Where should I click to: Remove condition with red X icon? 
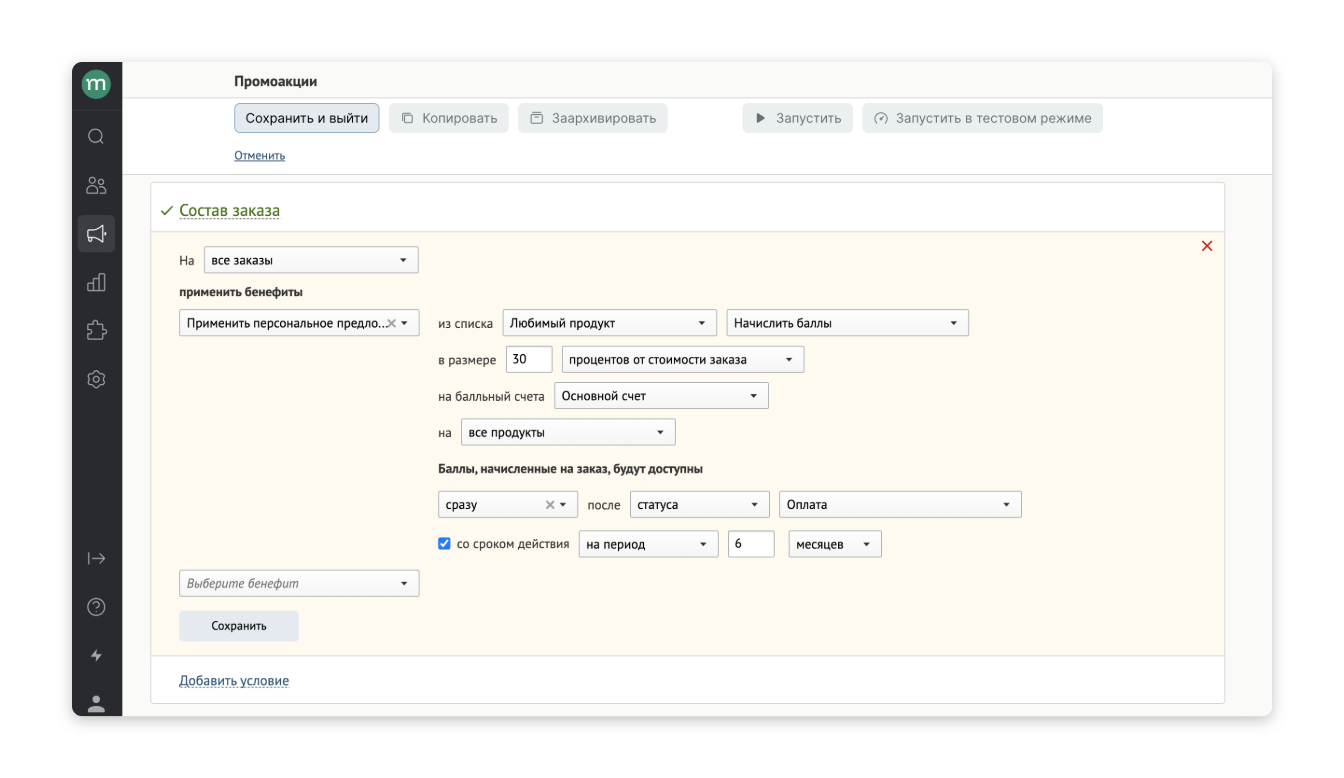(1207, 246)
